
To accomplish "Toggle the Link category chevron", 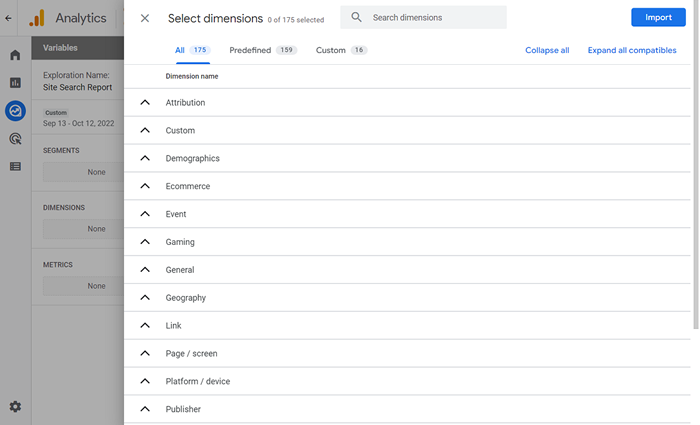I will [x=145, y=325].
